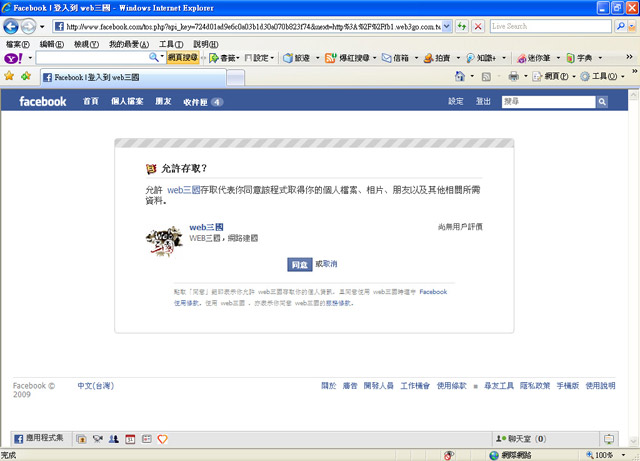
Task: Open 收件匣 inbox with 4 messages
Action: click(203, 102)
